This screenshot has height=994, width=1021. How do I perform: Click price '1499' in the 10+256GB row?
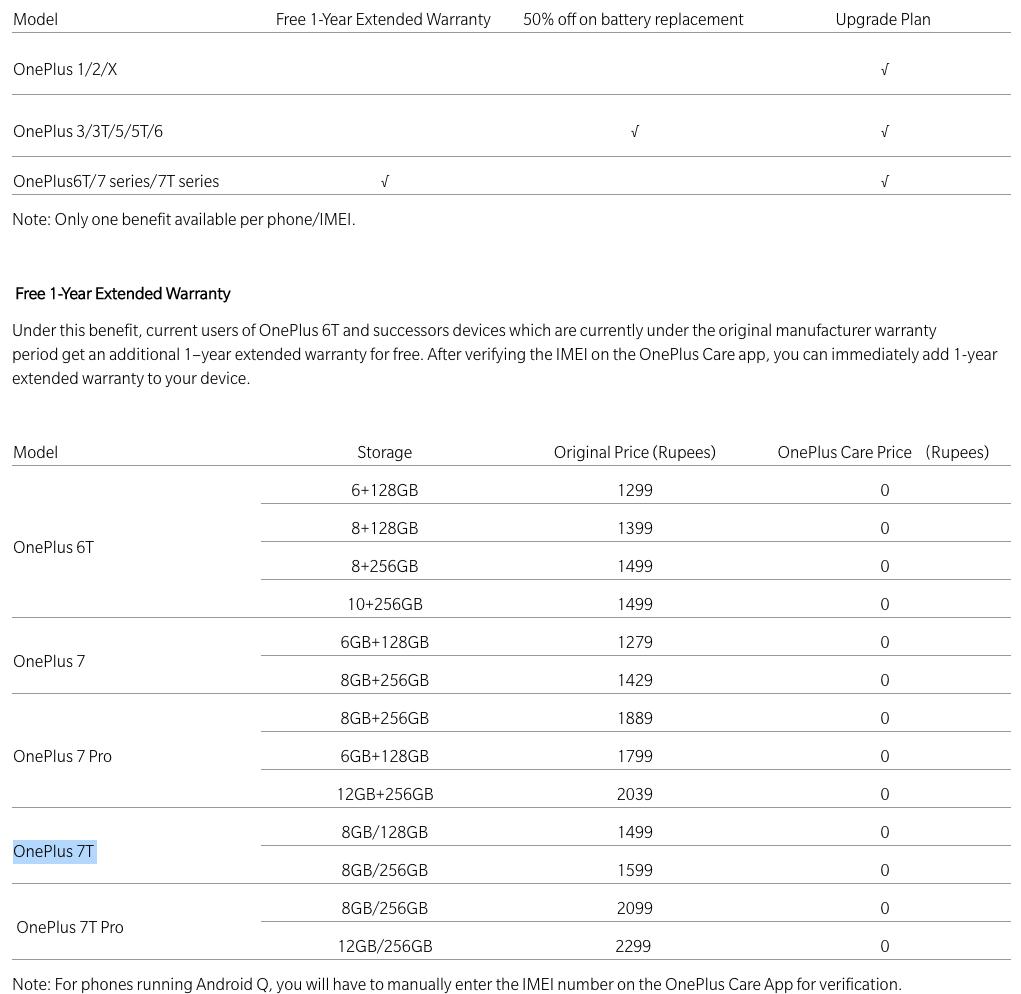635,604
